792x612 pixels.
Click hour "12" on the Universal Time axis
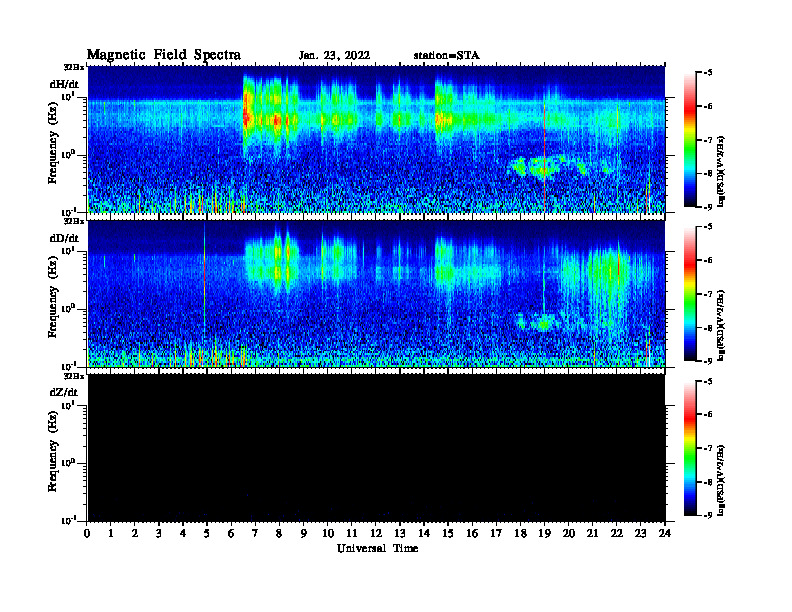376,533
